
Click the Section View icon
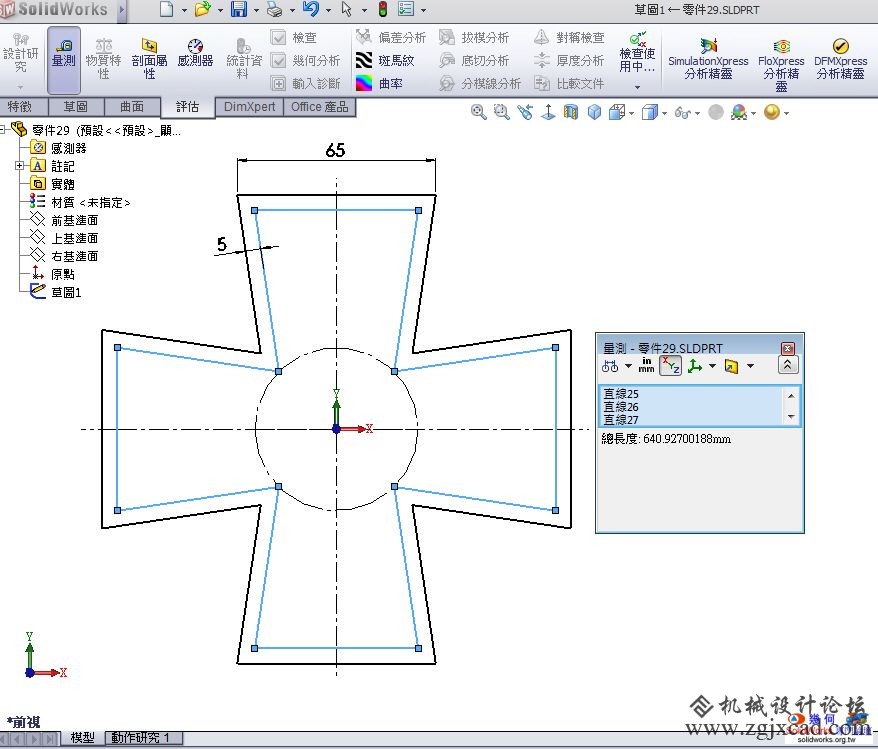(571, 113)
